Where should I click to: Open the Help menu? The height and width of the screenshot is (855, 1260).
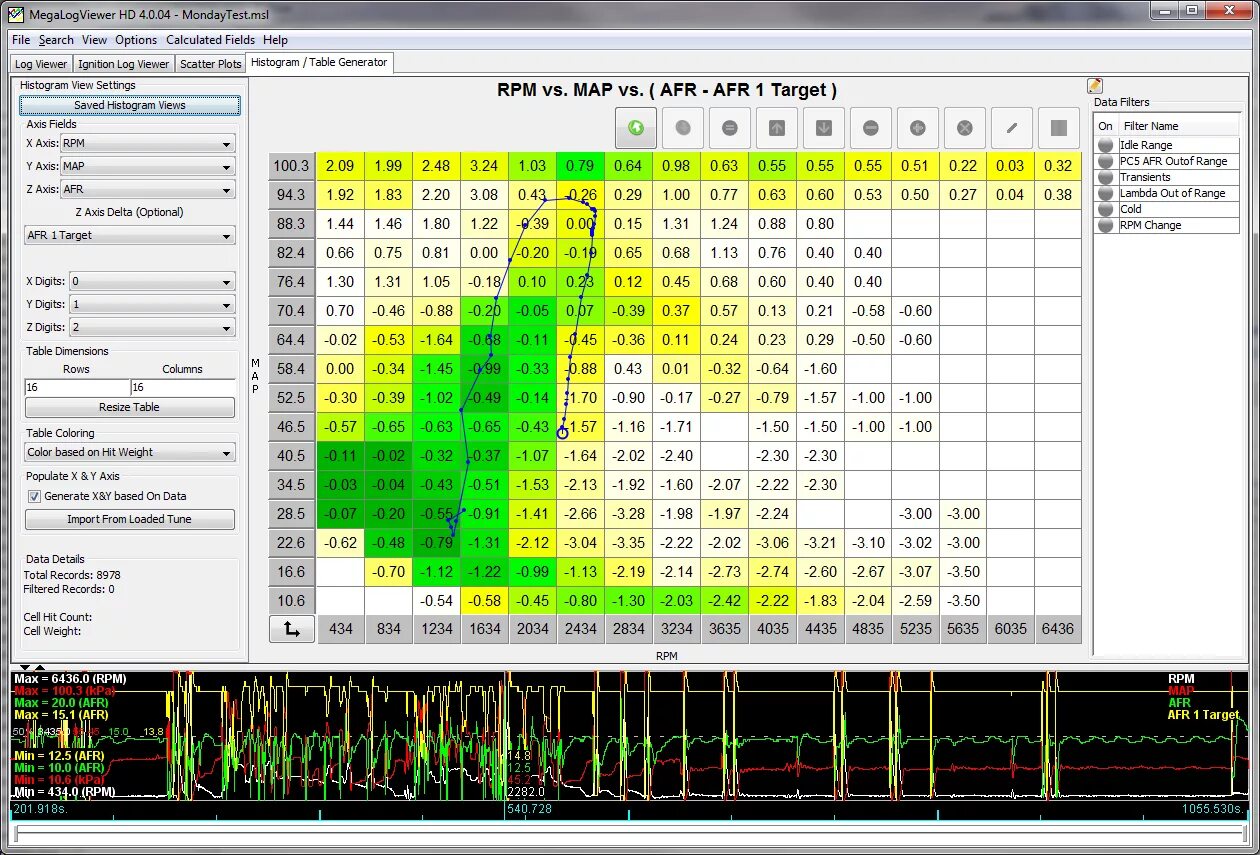[275, 40]
